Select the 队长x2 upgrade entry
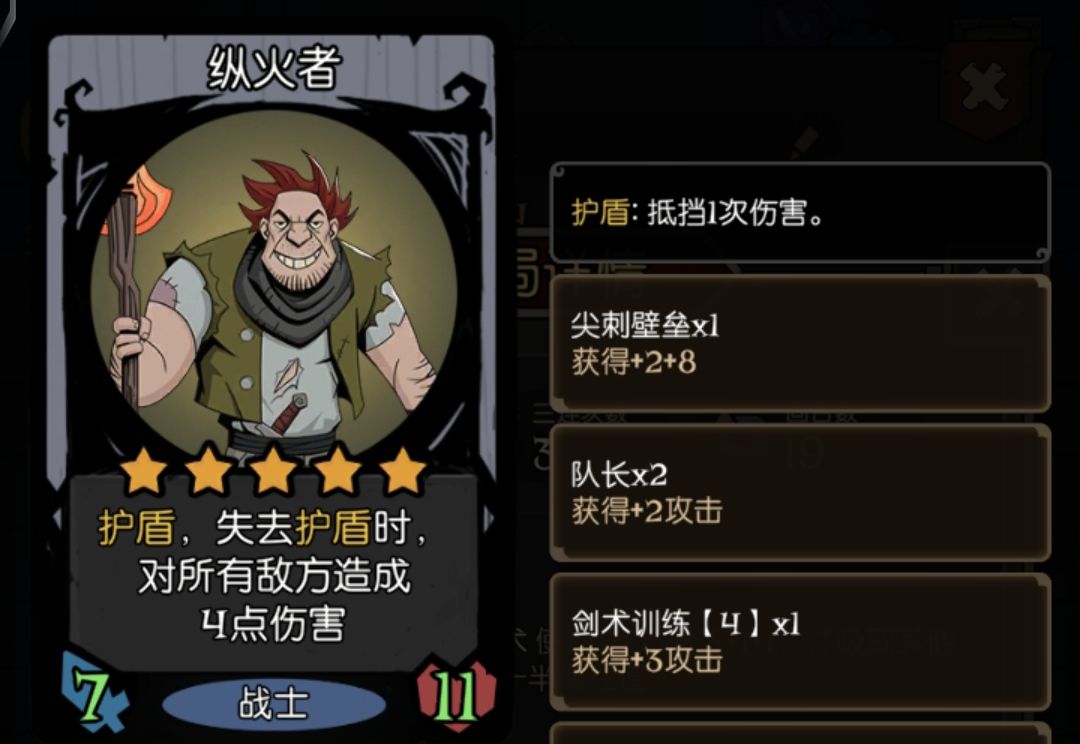 click(x=800, y=493)
